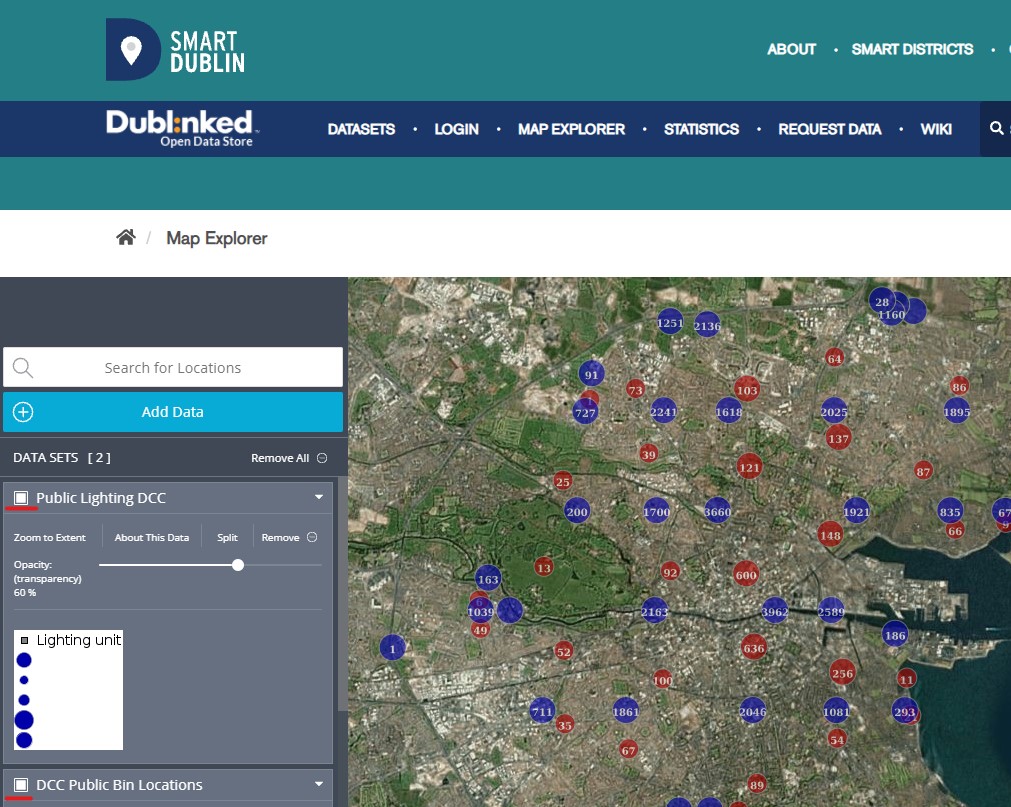Click the Remove All circle icon
Screen dimensions: 1011x807
tap(322, 458)
